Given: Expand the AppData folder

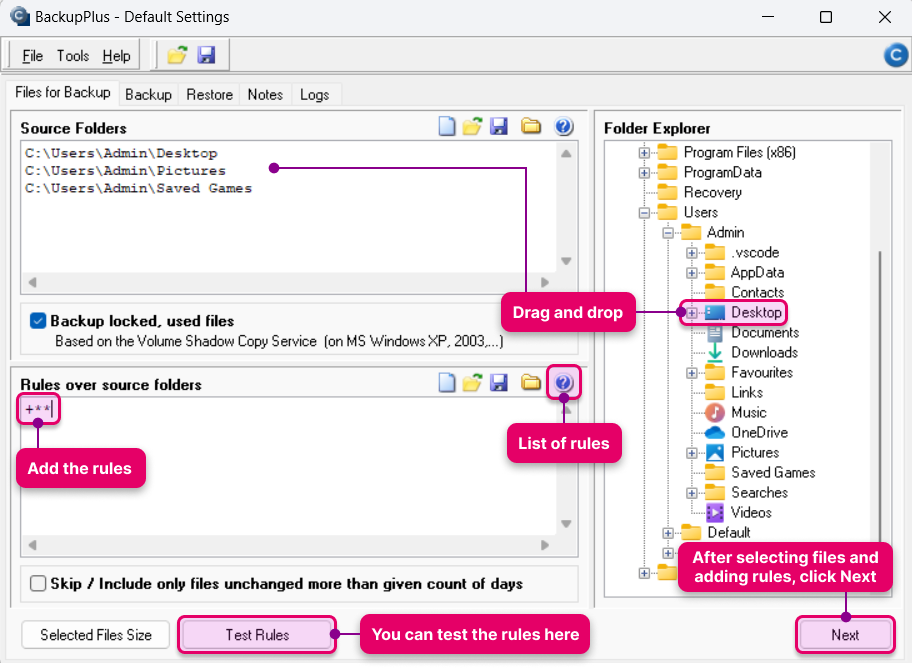Looking at the screenshot, I should click(x=692, y=273).
